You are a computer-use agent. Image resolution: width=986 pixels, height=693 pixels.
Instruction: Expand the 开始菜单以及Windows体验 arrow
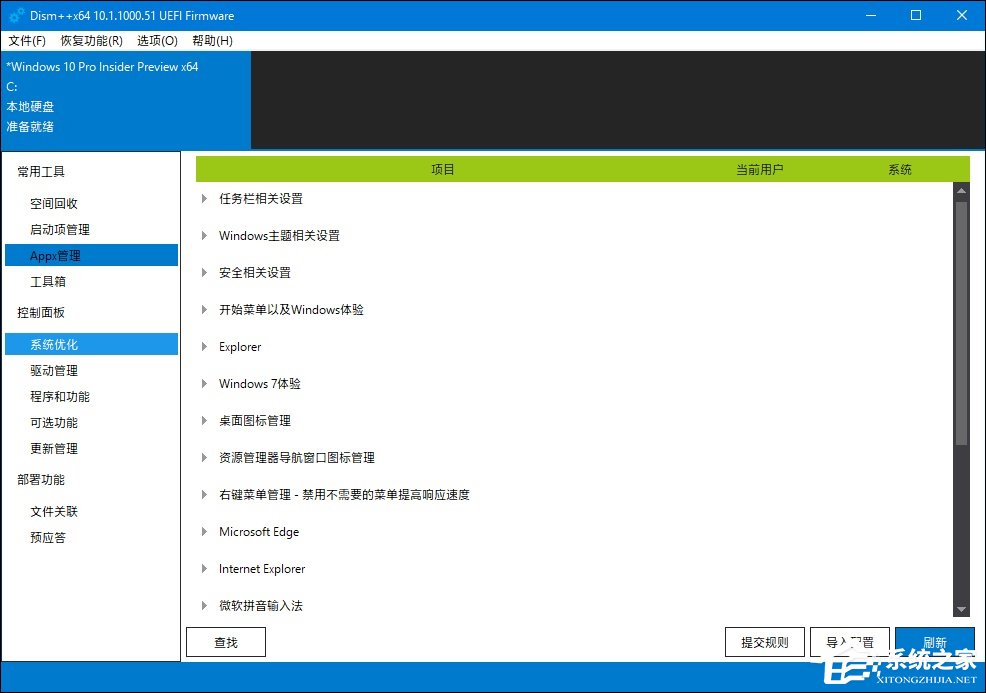[204, 309]
